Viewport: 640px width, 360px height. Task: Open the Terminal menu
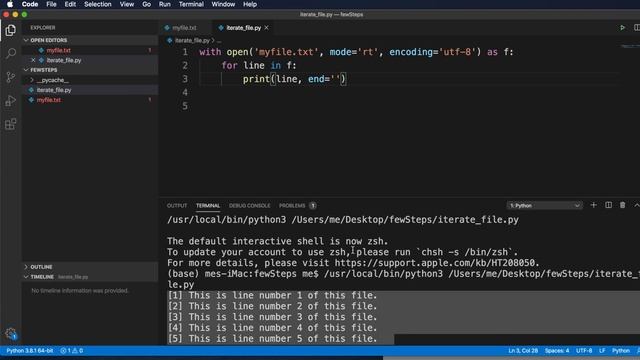(191, 4)
